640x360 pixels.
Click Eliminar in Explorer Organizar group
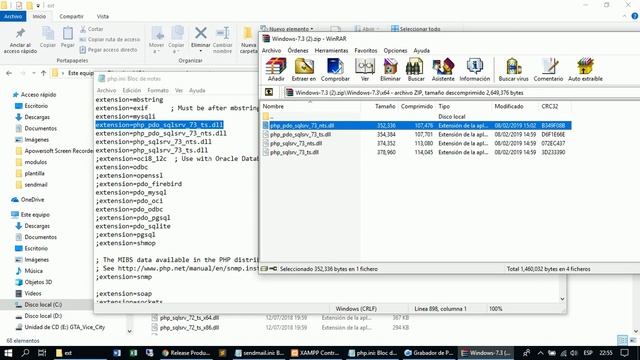(x=200, y=39)
